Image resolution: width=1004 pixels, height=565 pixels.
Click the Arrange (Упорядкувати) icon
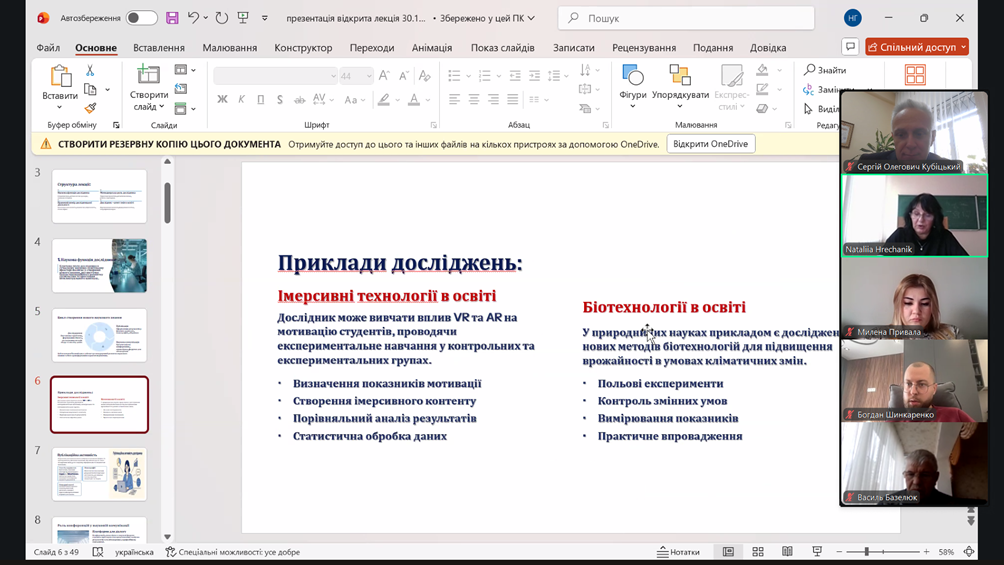[680, 87]
